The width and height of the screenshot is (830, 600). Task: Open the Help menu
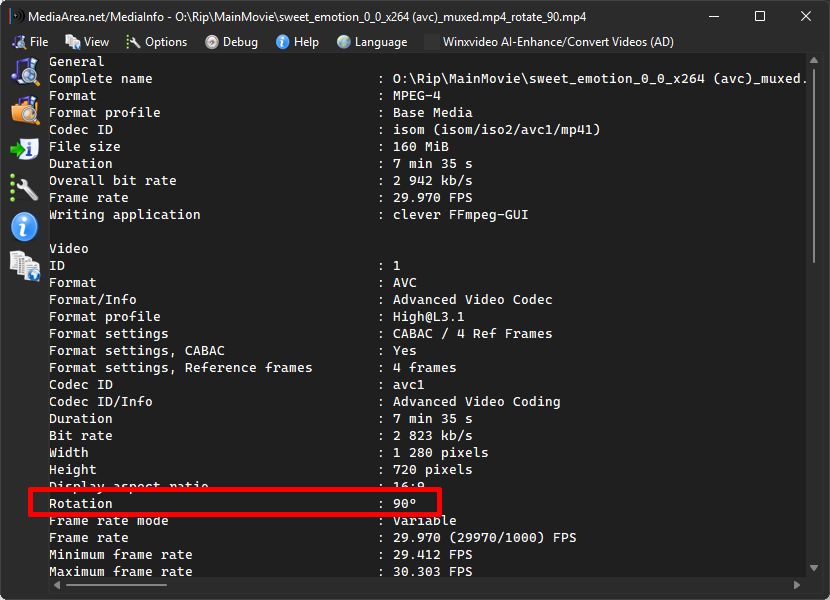click(x=297, y=42)
